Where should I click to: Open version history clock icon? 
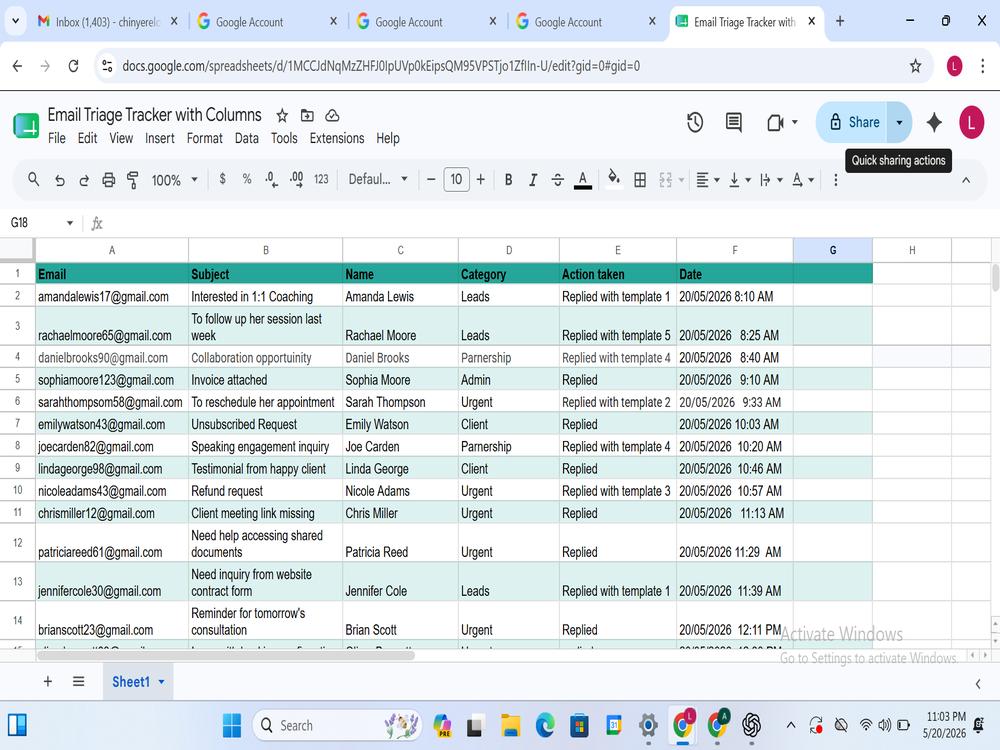coord(695,122)
